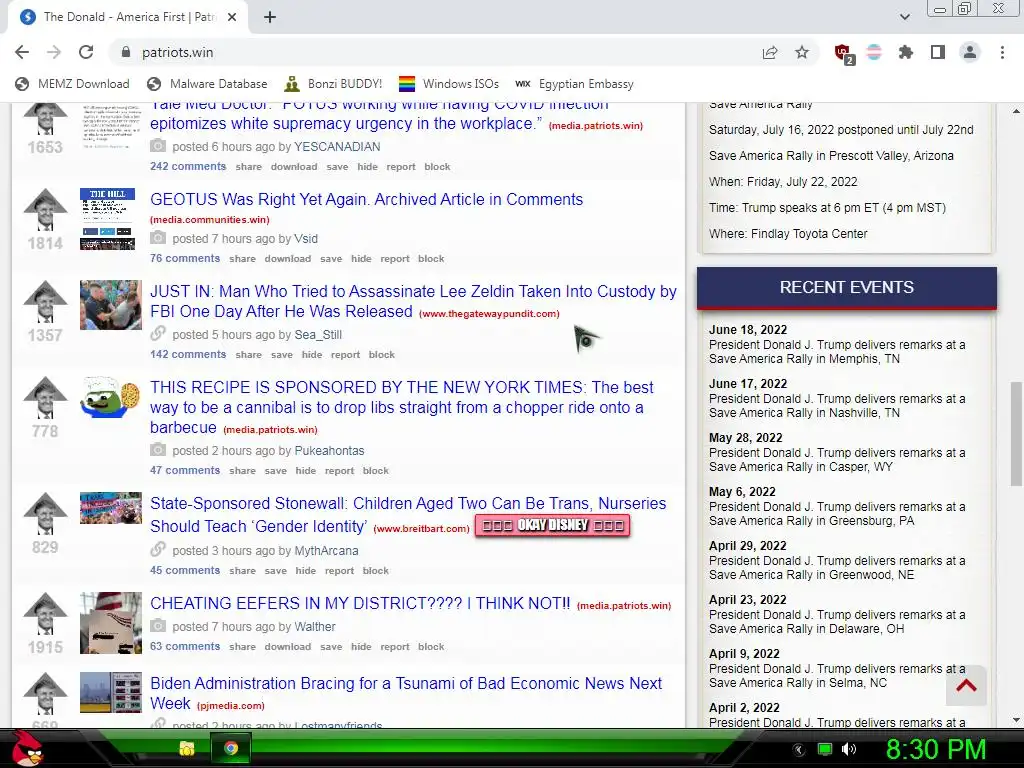The image size is (1024, 768).
Task: Go back with the browser back arrow
Action: (22, 52)
